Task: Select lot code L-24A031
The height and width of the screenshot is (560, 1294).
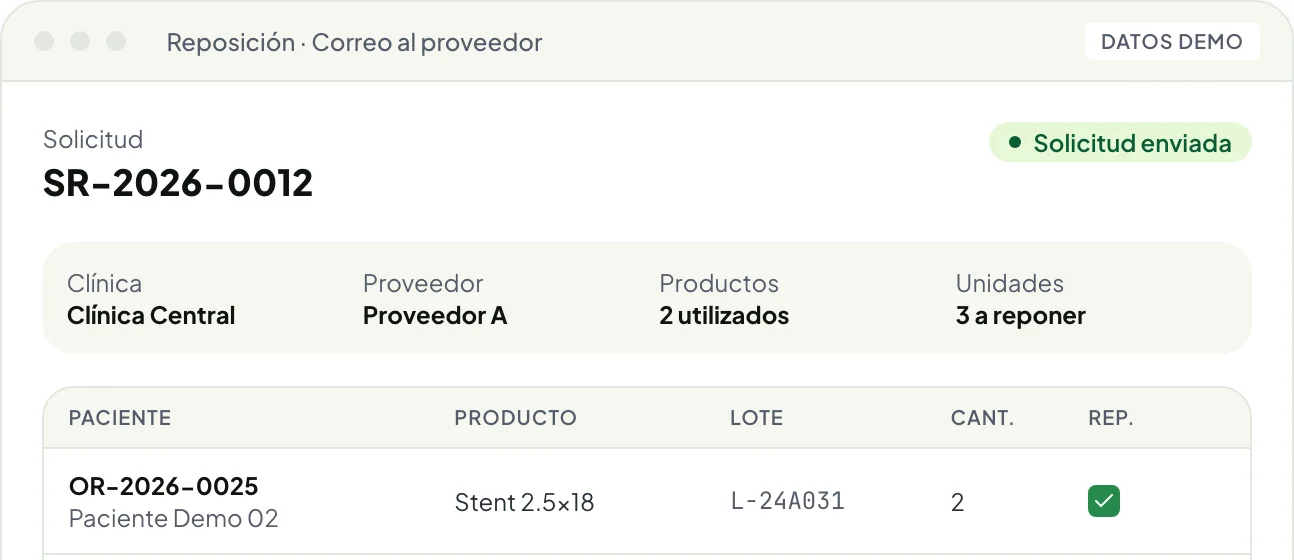Action: click(788, 501)
